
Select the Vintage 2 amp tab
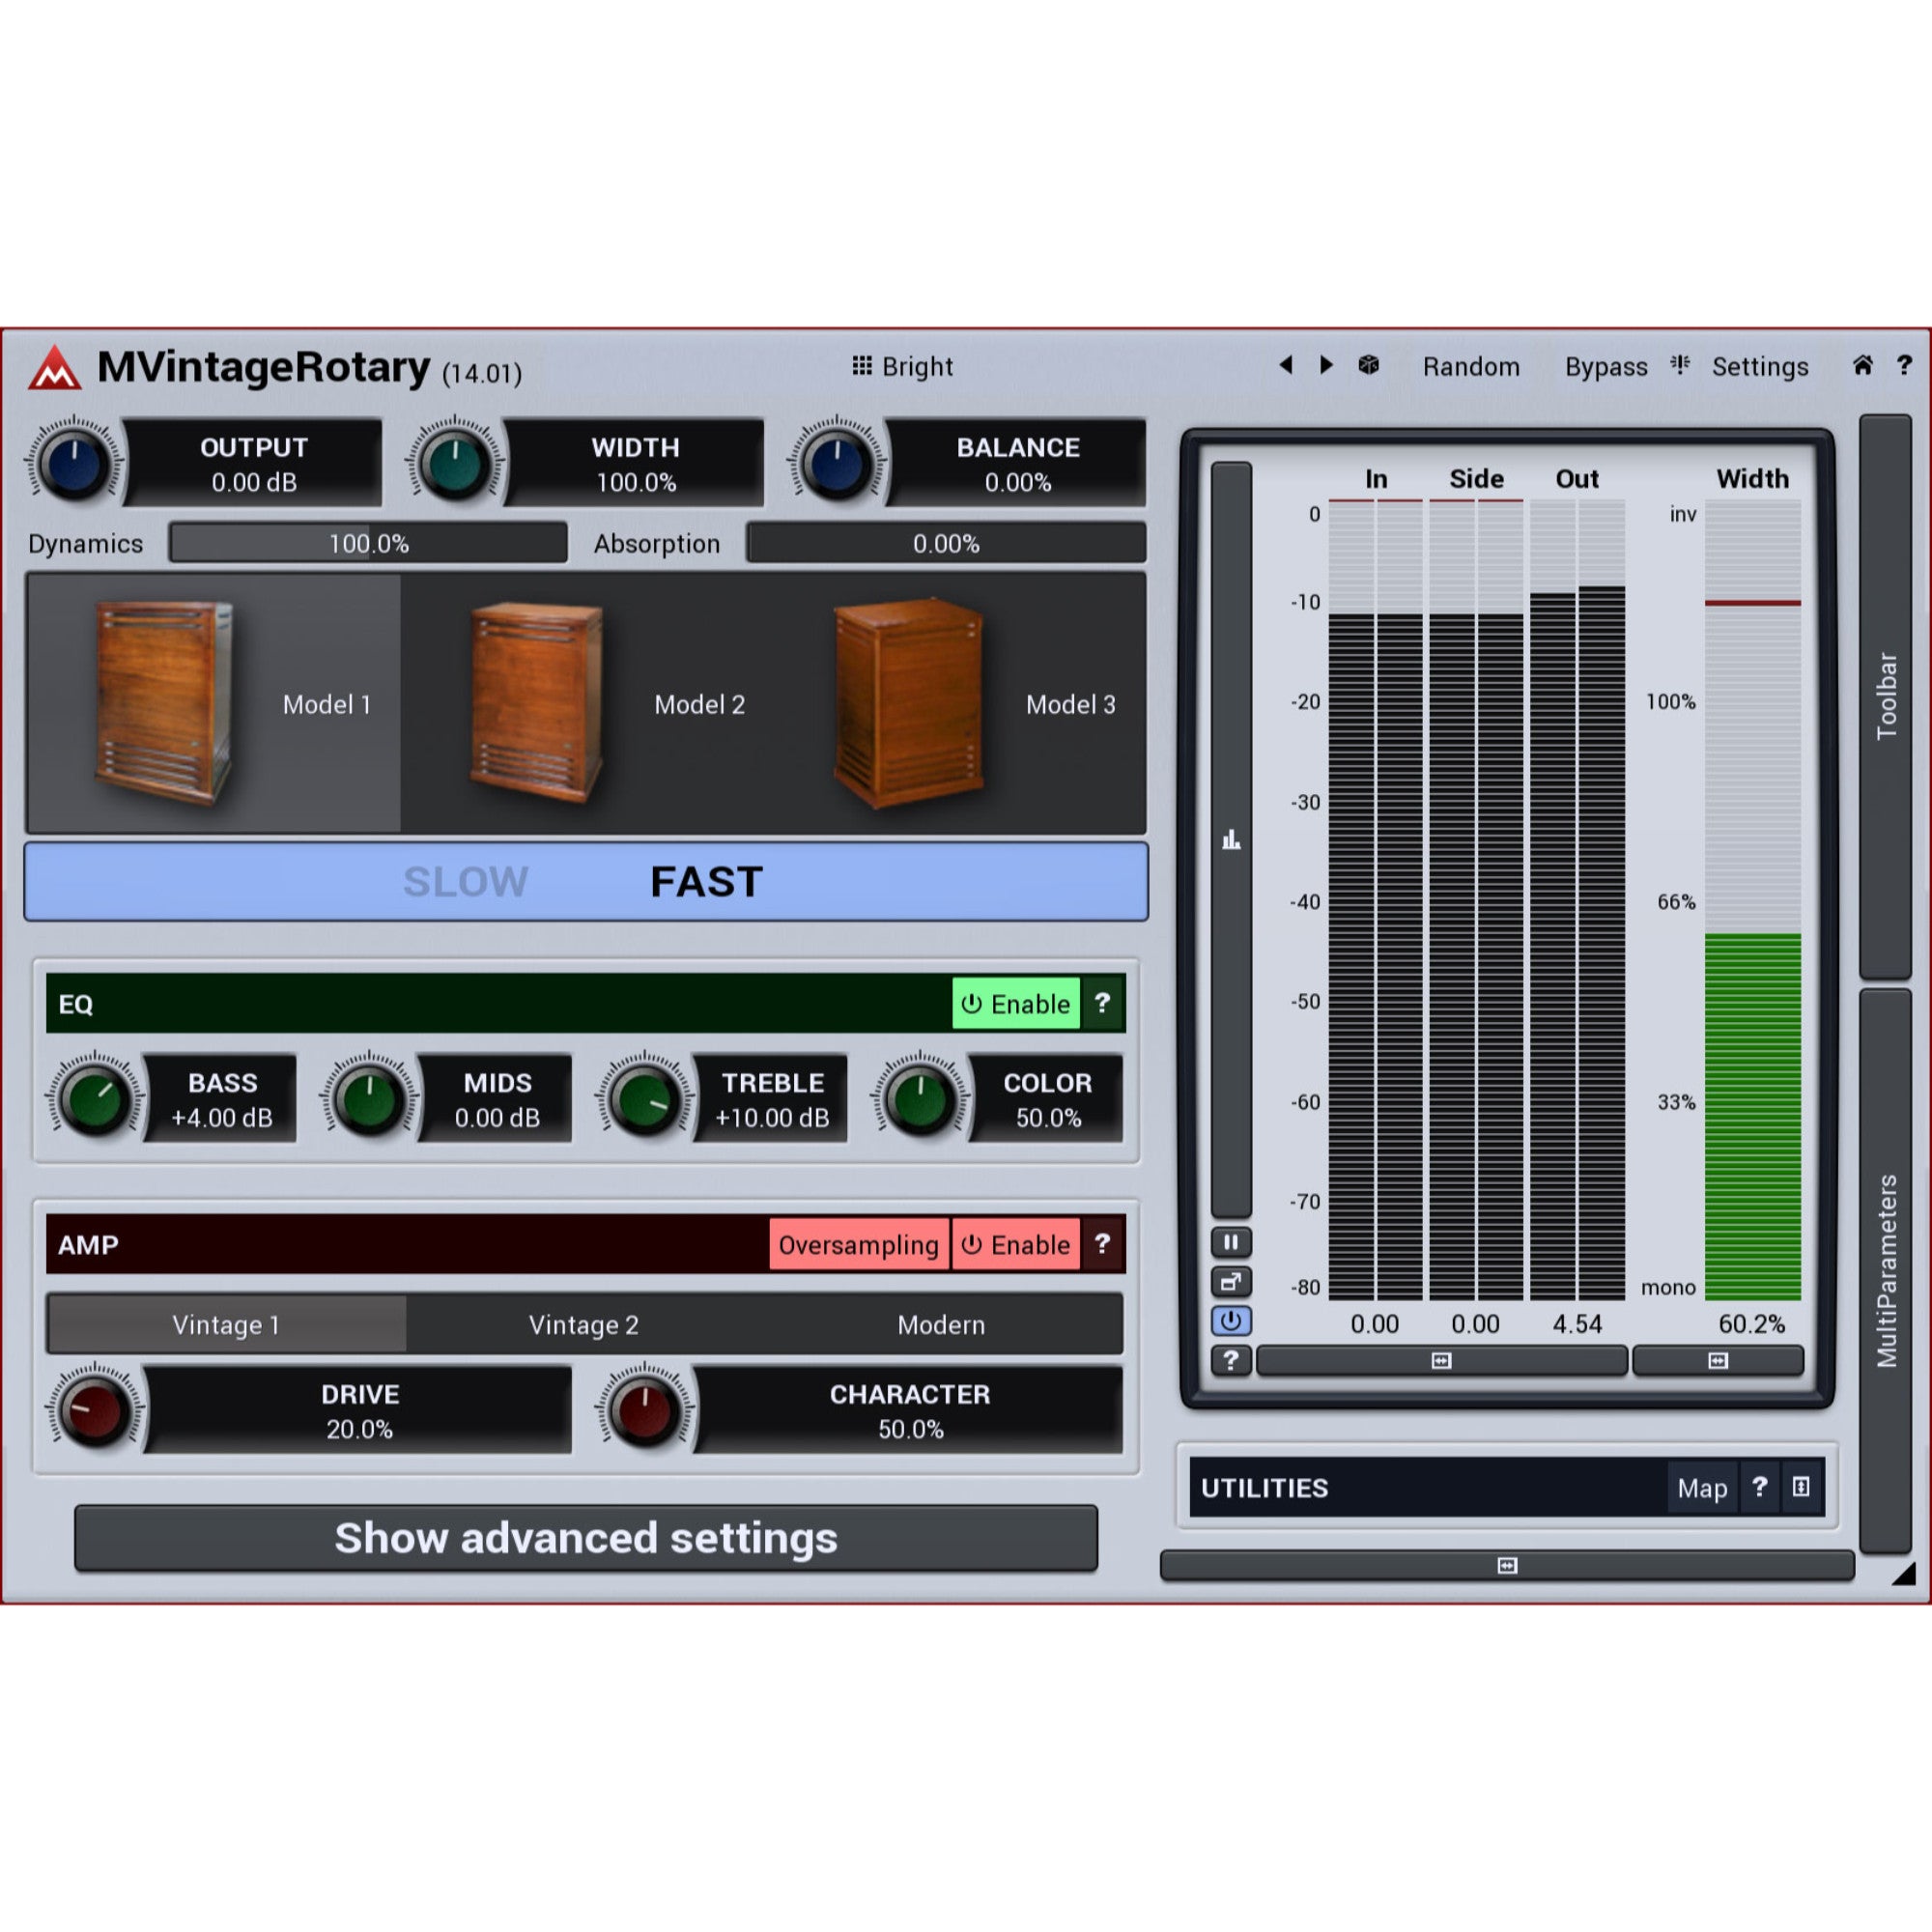tap(584, 1325)
